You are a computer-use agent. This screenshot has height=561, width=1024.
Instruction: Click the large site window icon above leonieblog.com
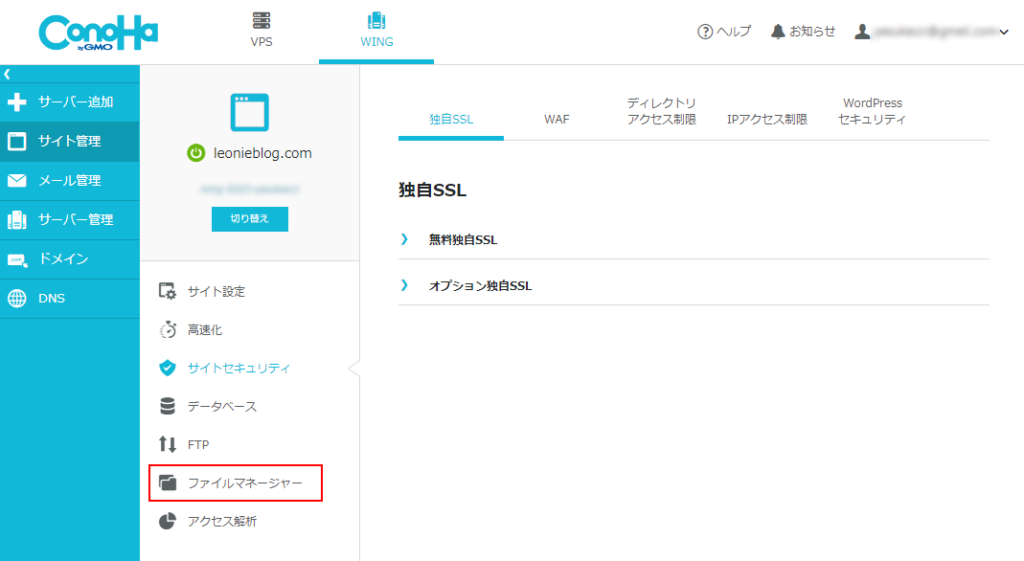(249, 112)
